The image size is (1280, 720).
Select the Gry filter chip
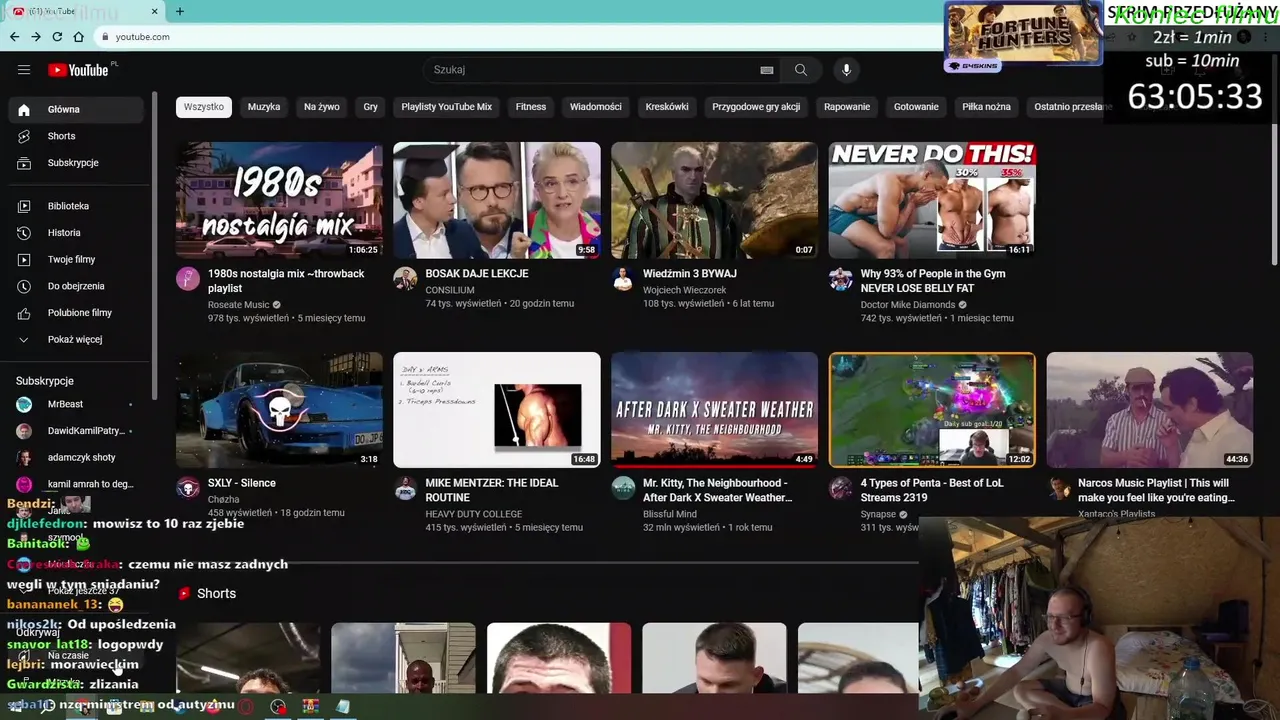click(370, 107)
